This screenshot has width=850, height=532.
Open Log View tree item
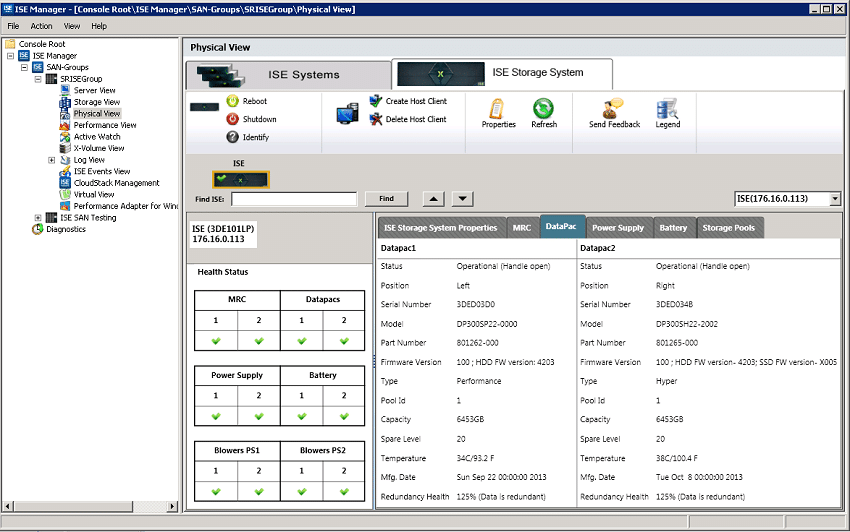point(89,160)
